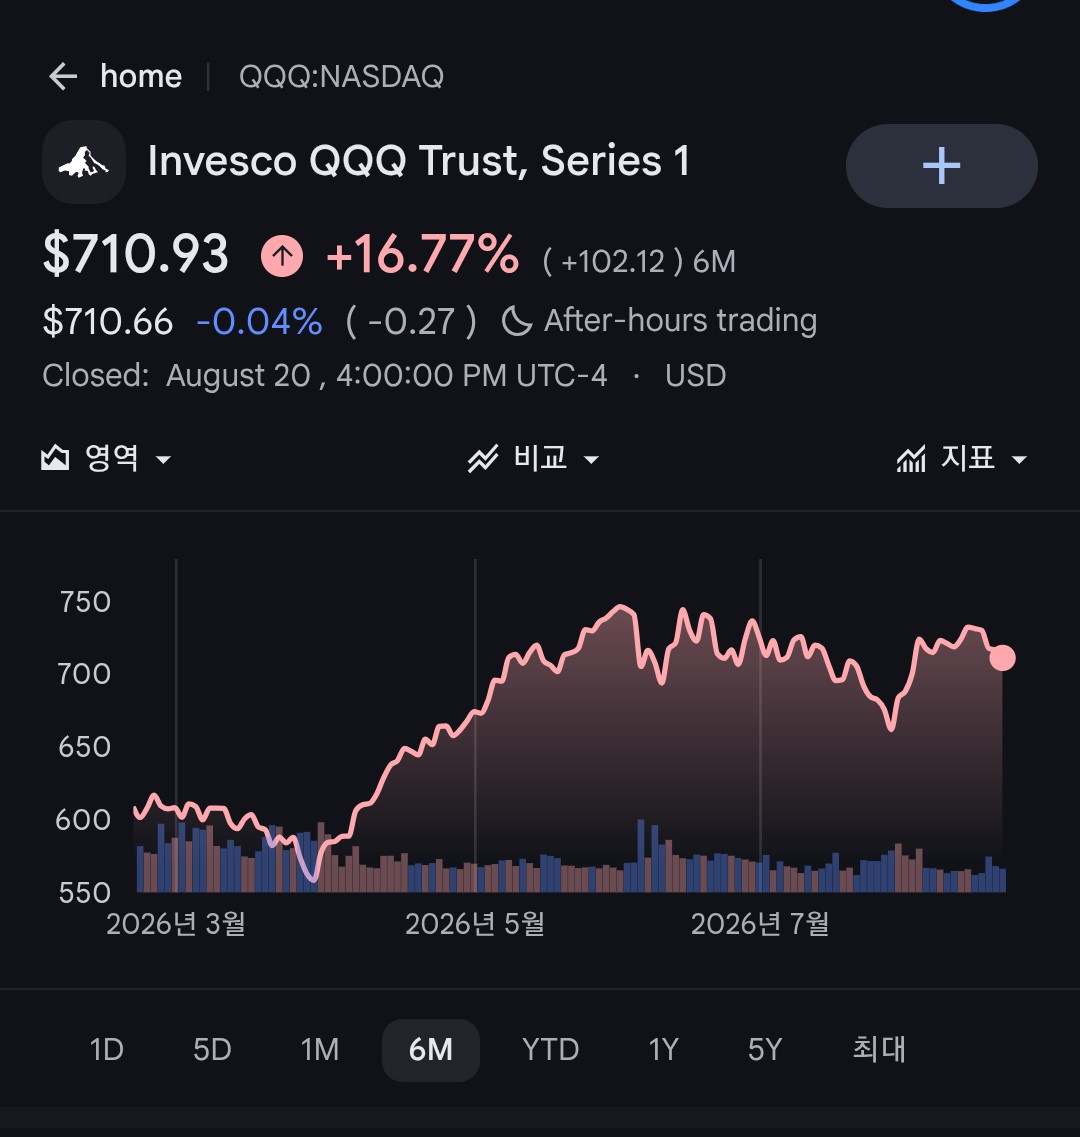Tap the after-hours moon icon
Screen dimensions: 1080x1137
(517, 321)
